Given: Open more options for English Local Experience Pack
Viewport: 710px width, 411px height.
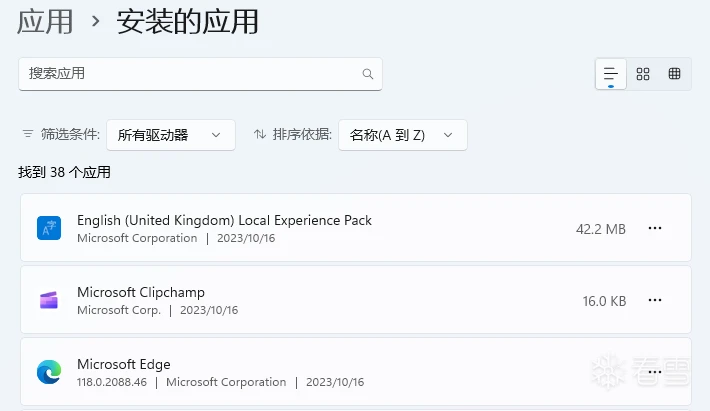Looking at the screenshot, I should [x=655, y=228].
